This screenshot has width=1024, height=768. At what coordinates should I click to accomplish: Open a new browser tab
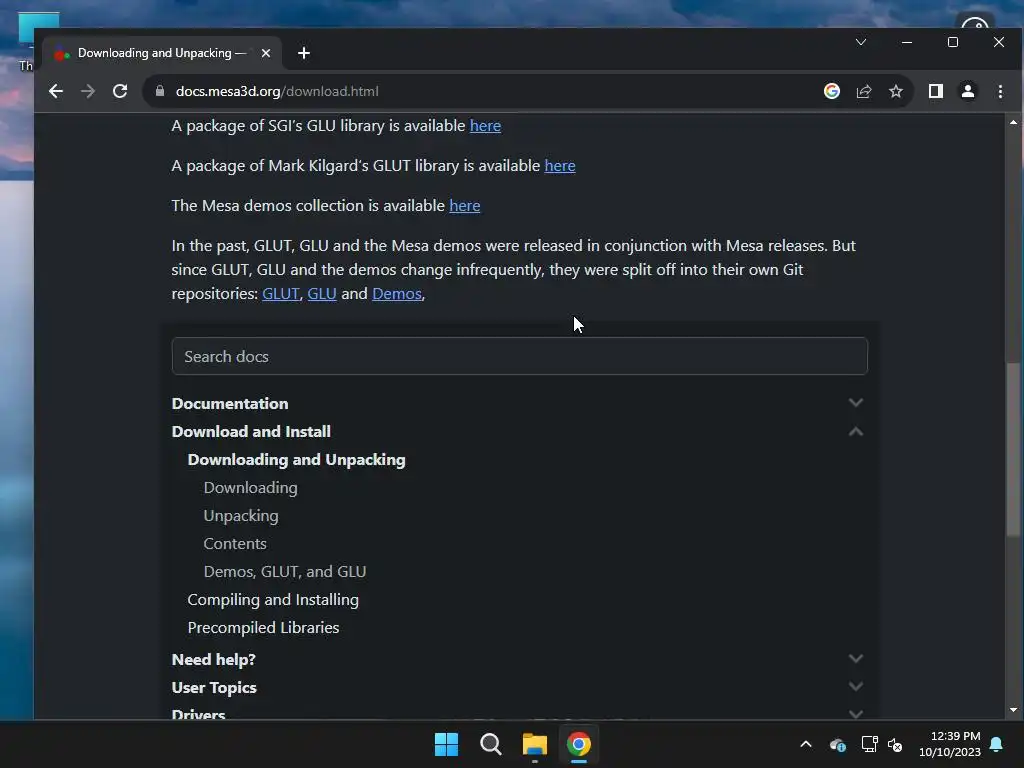click(x=304, y=53)
